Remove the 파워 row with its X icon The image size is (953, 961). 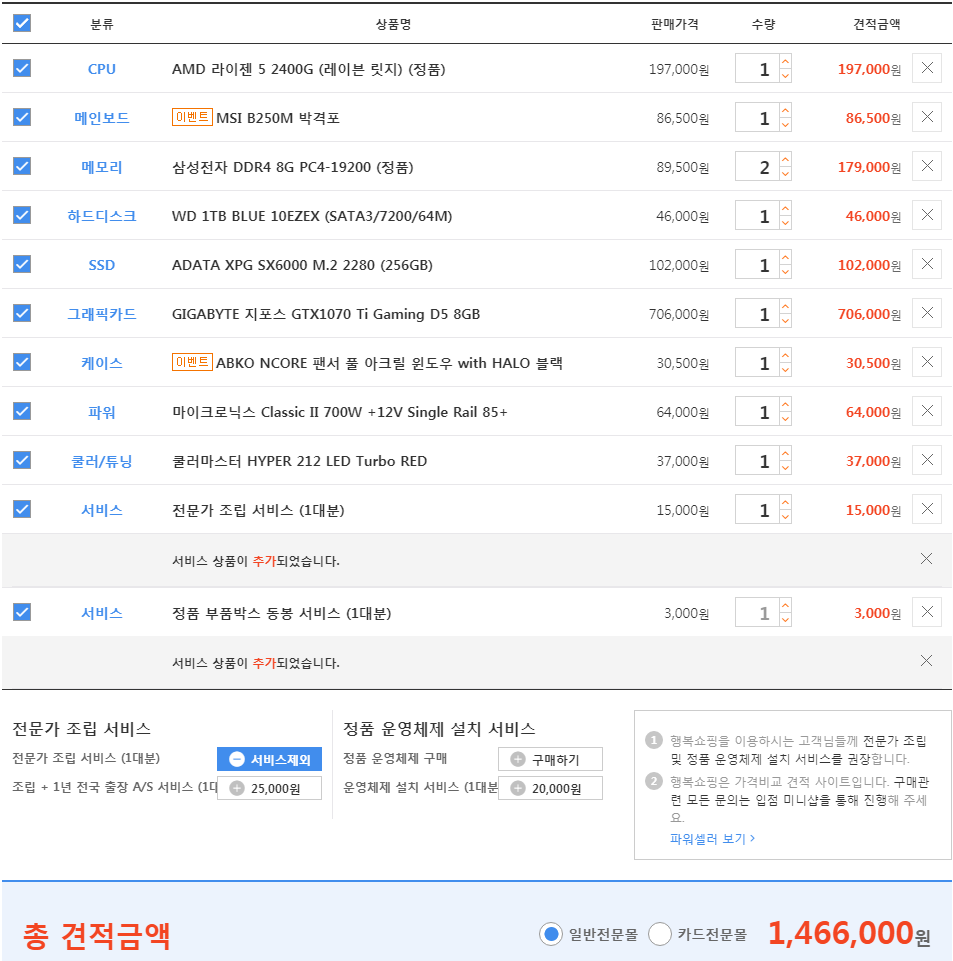coord(927,411)
